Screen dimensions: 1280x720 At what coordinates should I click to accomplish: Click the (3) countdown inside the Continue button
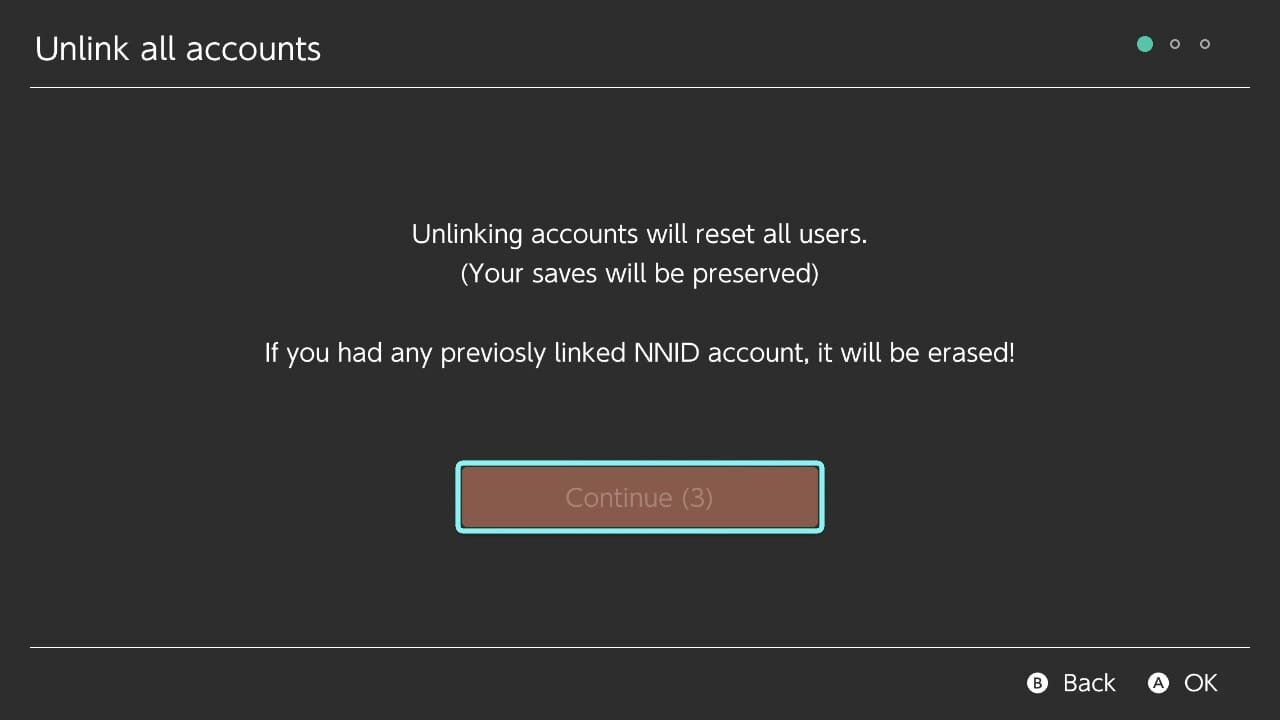point(697,498)
